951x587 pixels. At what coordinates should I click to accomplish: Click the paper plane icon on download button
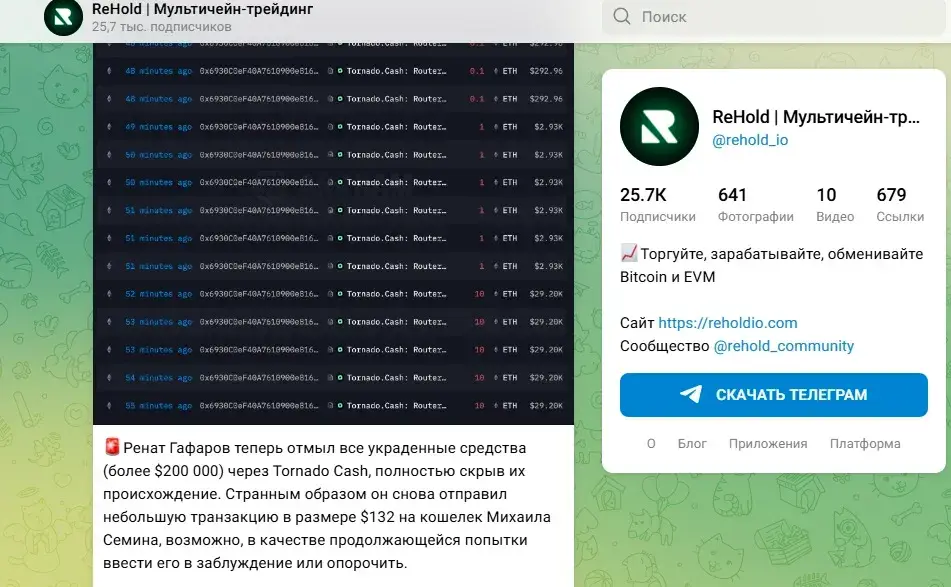[x=691, y=394]
